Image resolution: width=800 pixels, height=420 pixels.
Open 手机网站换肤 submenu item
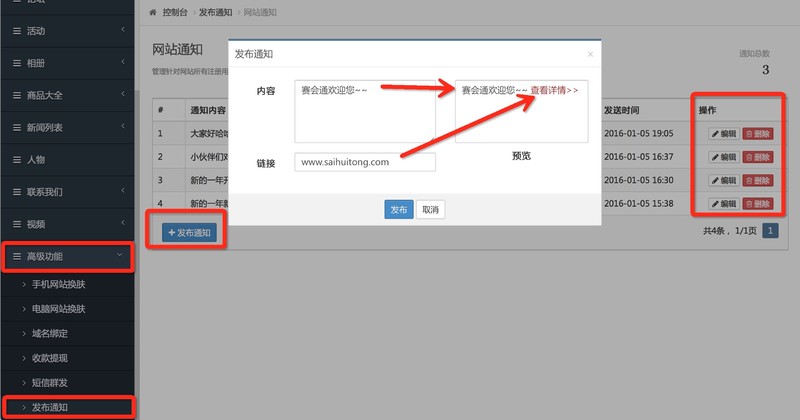tap(67, 284)
